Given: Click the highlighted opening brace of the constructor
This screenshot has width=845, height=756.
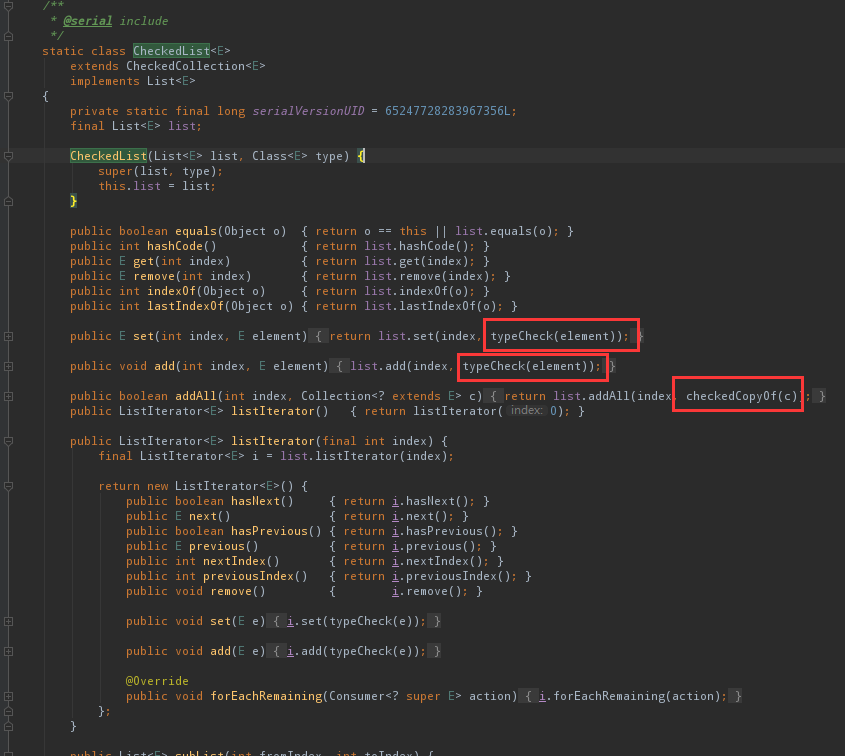Looking at the screenshot, I should (x=361, y=156).
